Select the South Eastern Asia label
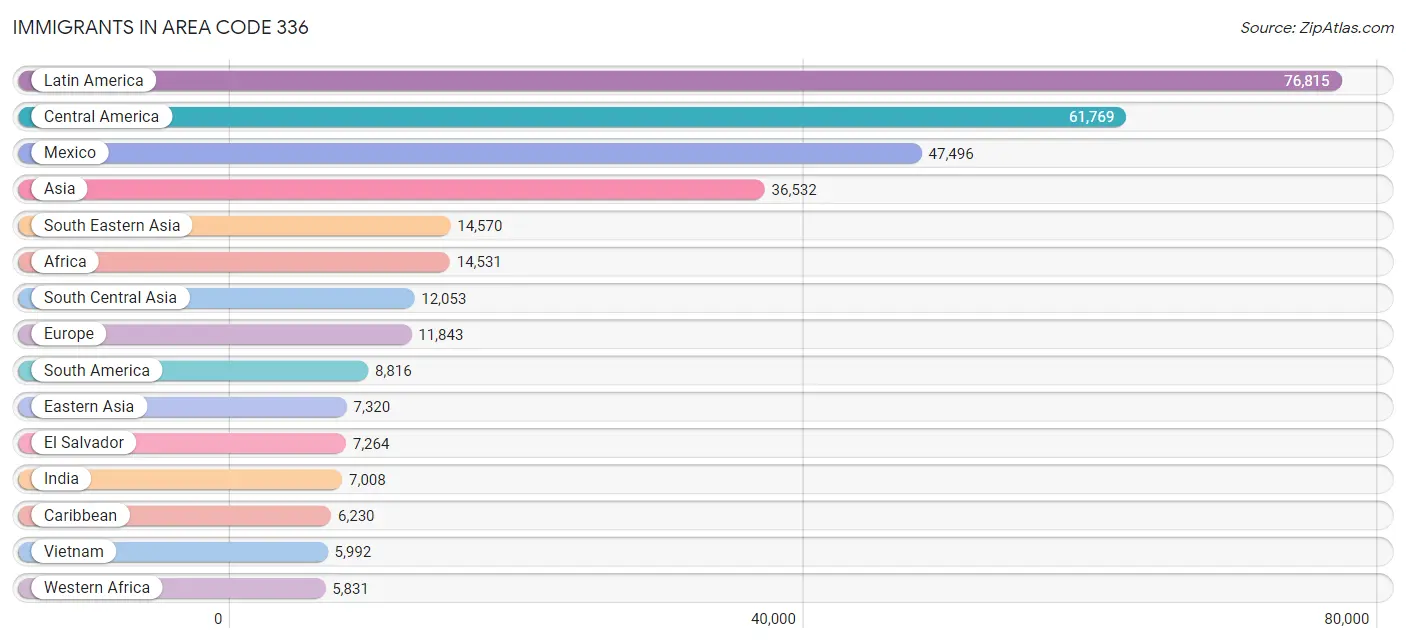 [x=112, y=225]
